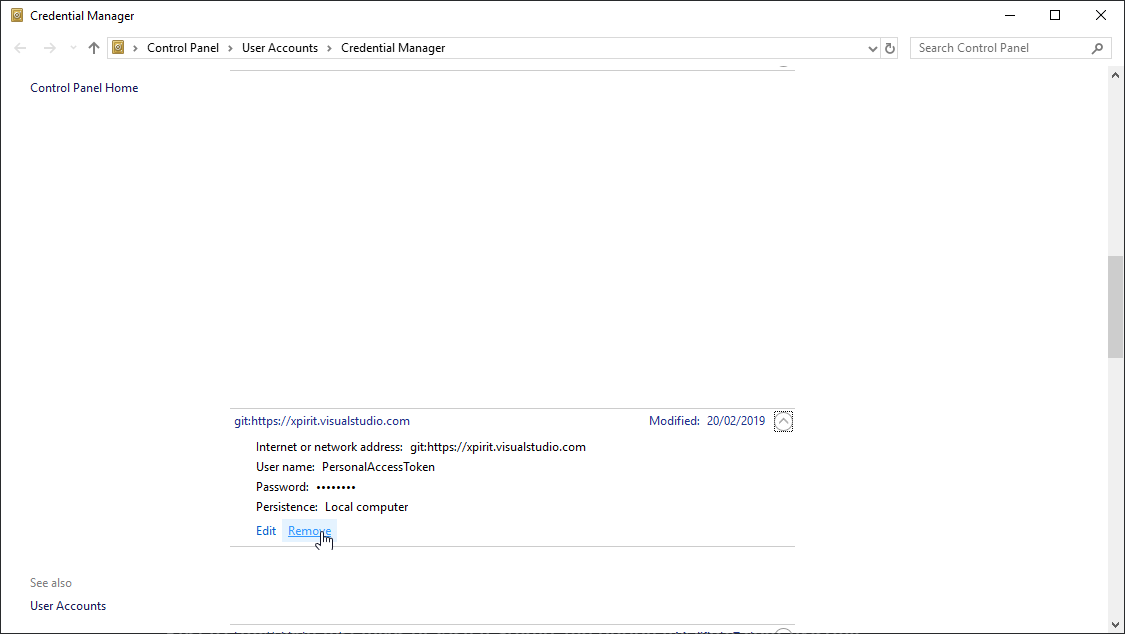
Task: Close the Credential Manager window
Action: (1101, 15)
